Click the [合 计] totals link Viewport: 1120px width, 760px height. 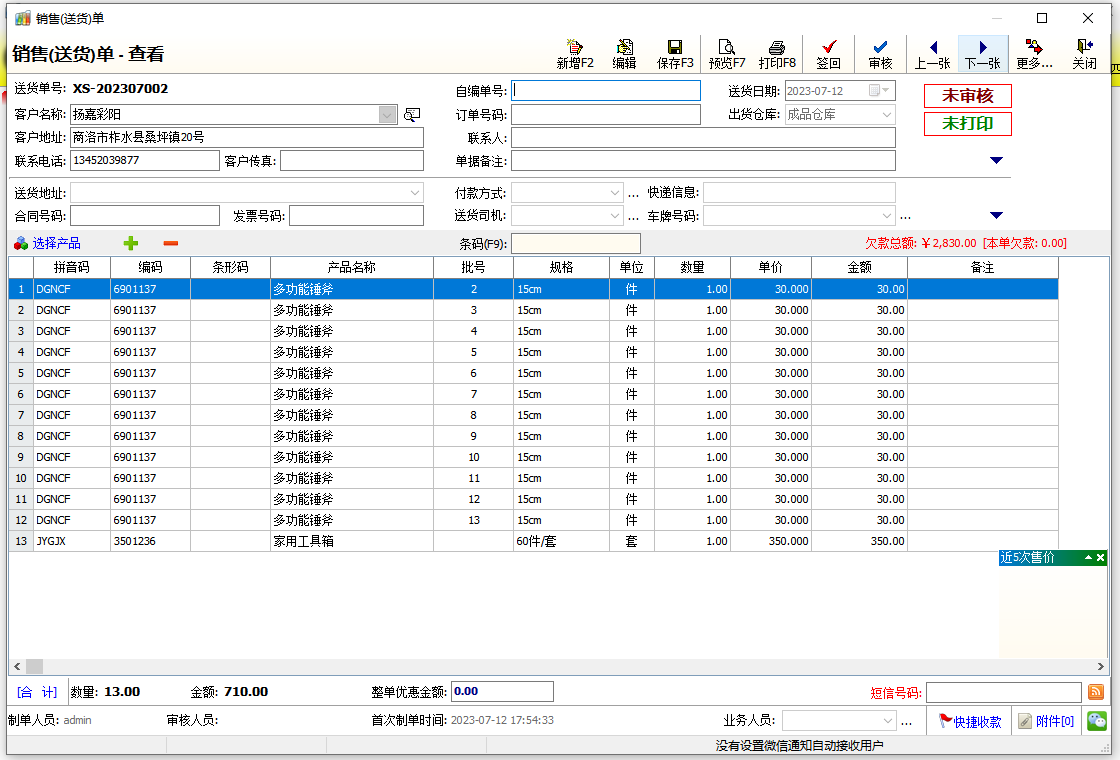click(36, 692)
